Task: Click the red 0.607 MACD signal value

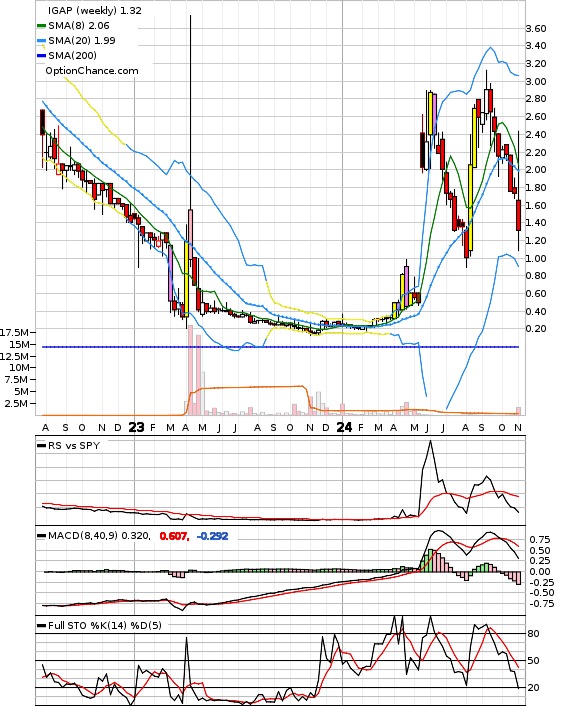Action: tap(174, 536)
